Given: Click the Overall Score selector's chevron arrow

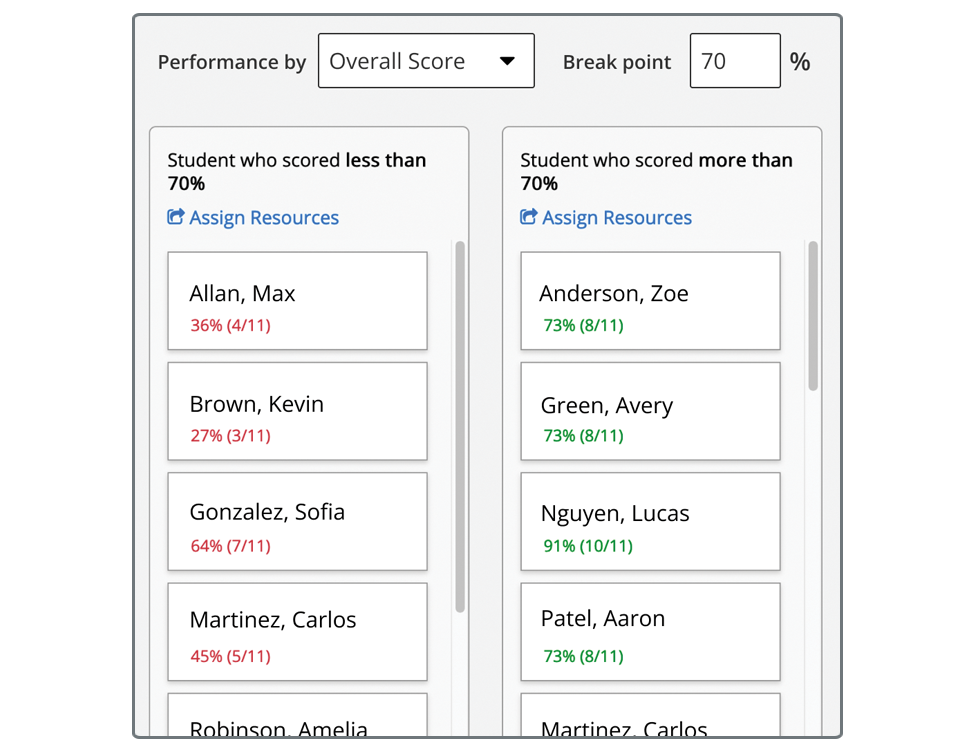Looking at the screenshot, I should (x=509, y=60).
